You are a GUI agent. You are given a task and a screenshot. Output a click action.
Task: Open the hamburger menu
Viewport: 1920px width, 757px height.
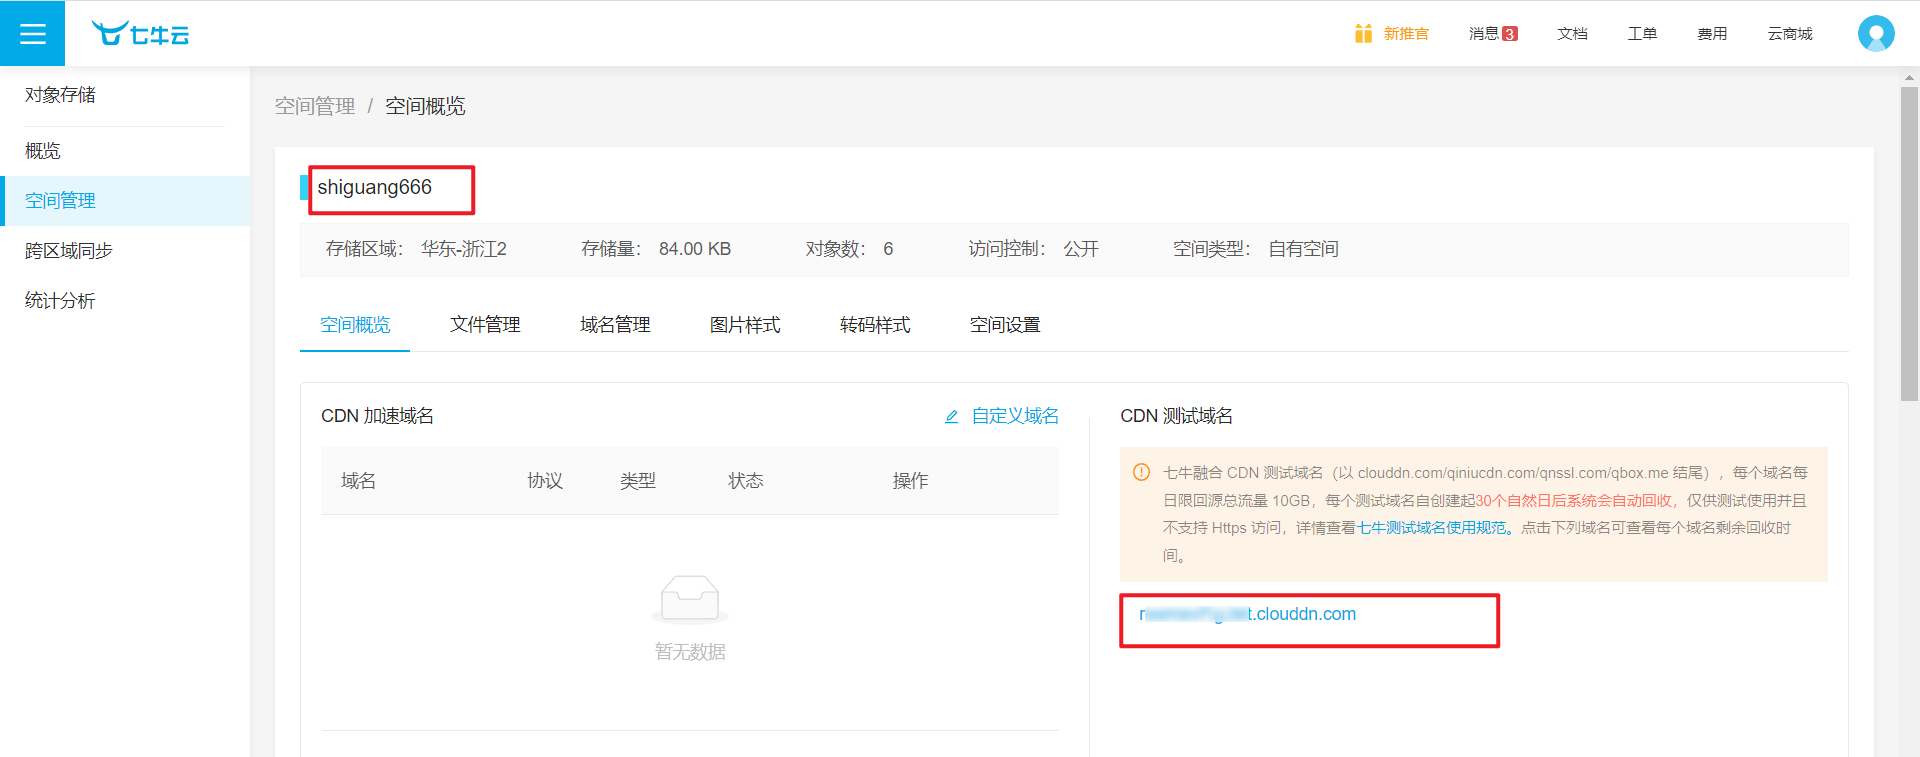pos(32,34)
